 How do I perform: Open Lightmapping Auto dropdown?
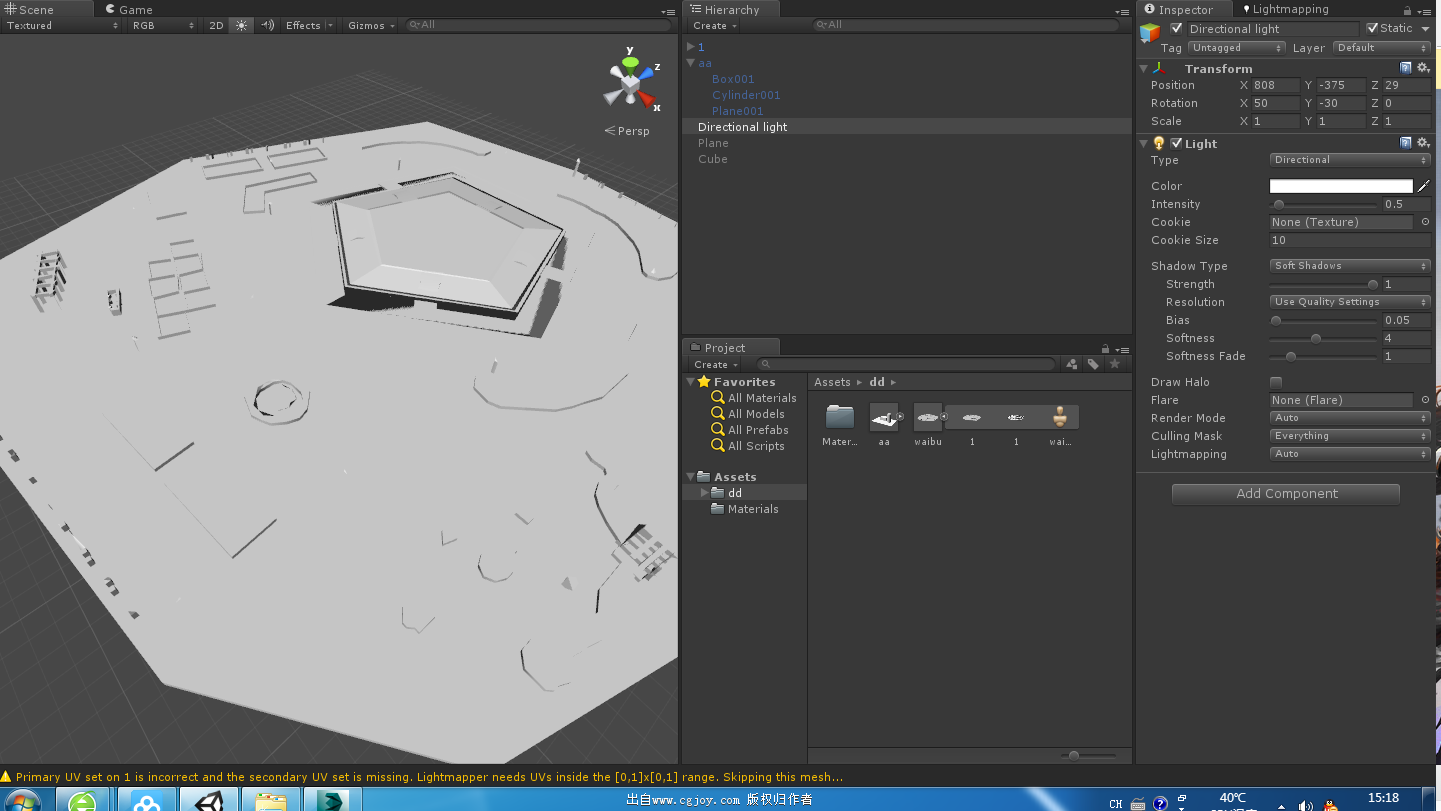(x=1350, y=454)
